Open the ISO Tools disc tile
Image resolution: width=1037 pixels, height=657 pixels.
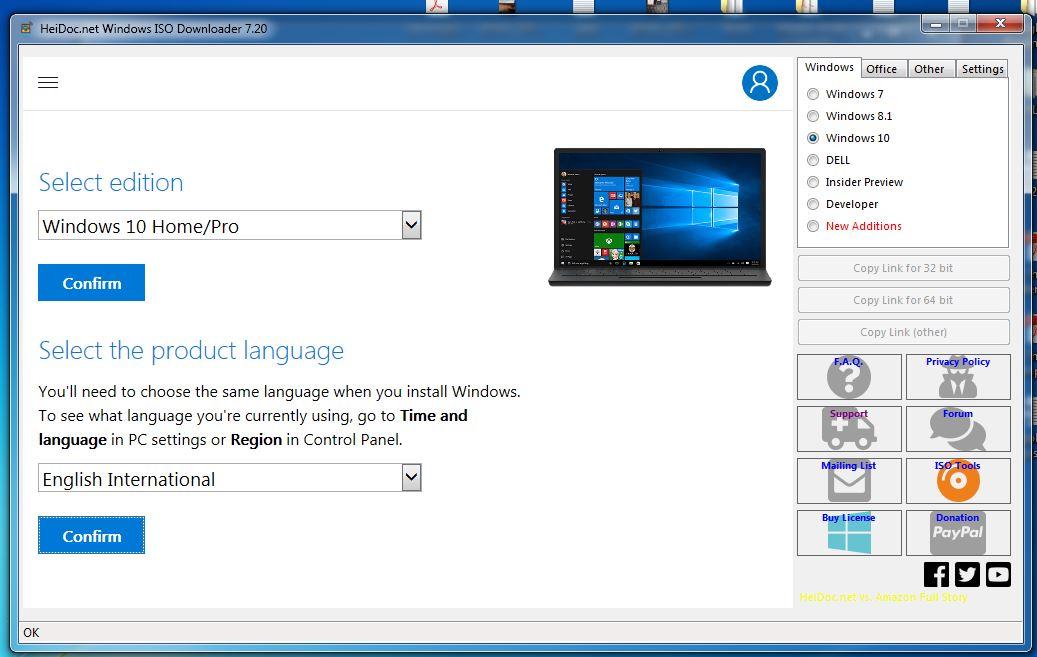958,480
